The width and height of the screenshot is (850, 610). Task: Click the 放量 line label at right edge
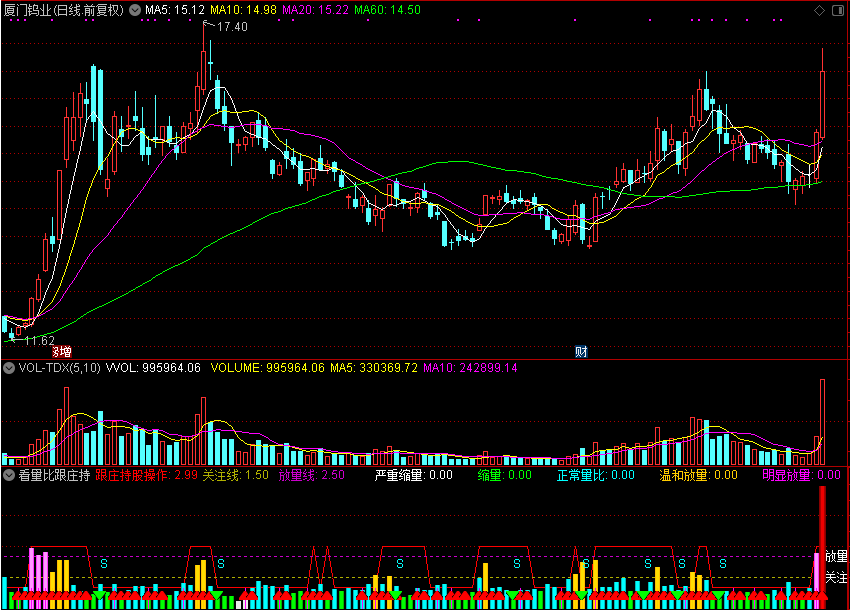(836, 556)
